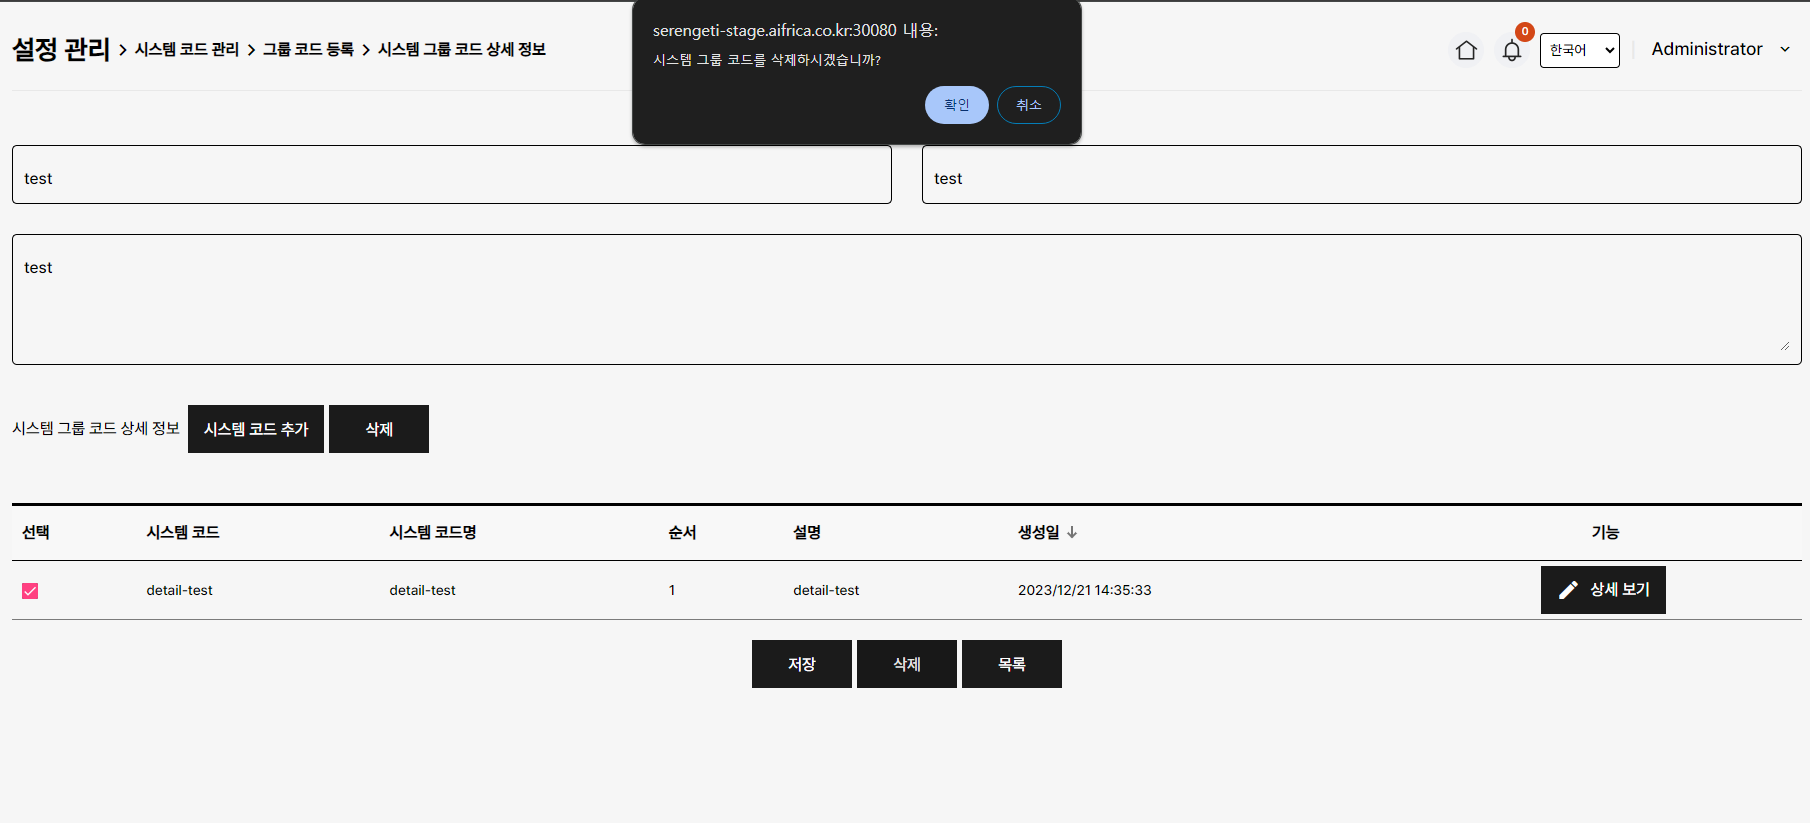Open the notification bell
The image size is (1810, 823).
(1511, 51)
